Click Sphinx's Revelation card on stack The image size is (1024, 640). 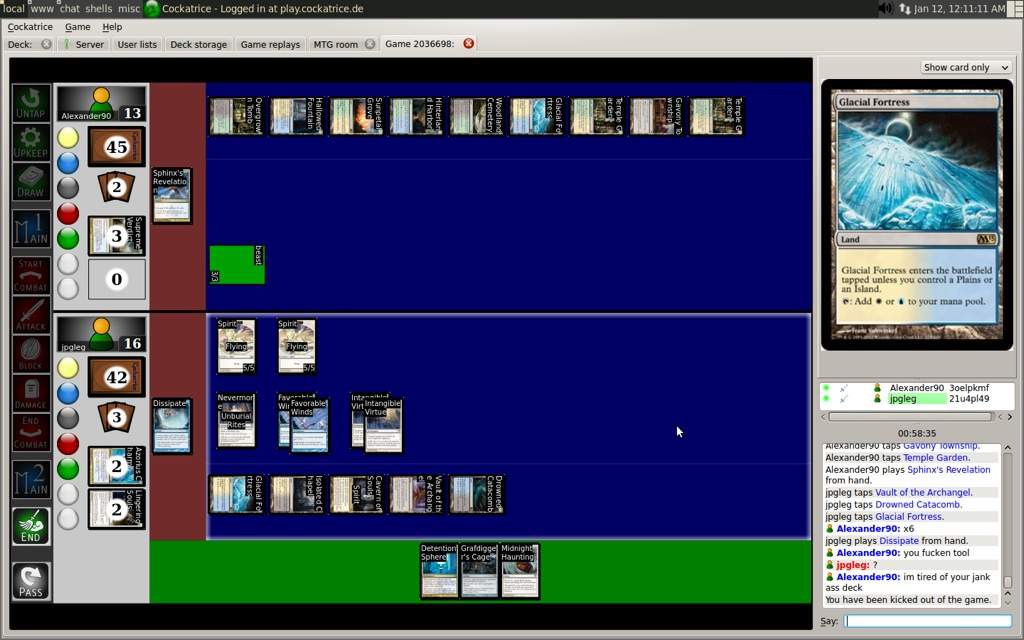171,195
